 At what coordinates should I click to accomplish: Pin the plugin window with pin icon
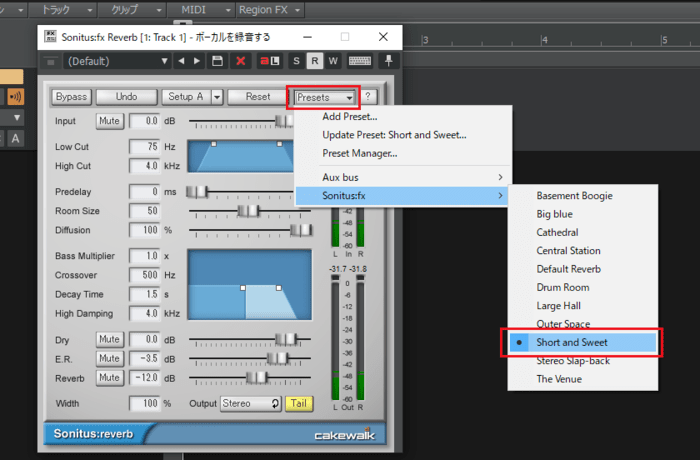point(389,61)
